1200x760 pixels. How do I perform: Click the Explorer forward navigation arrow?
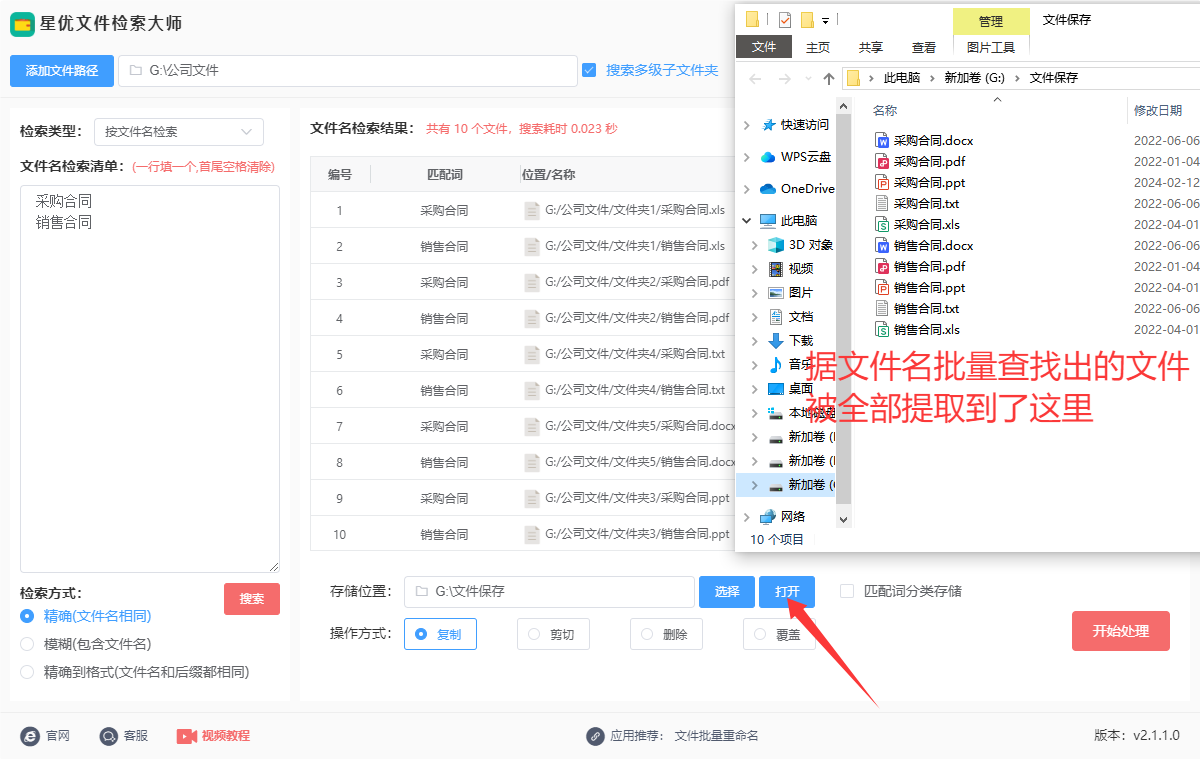pos(785,78)
